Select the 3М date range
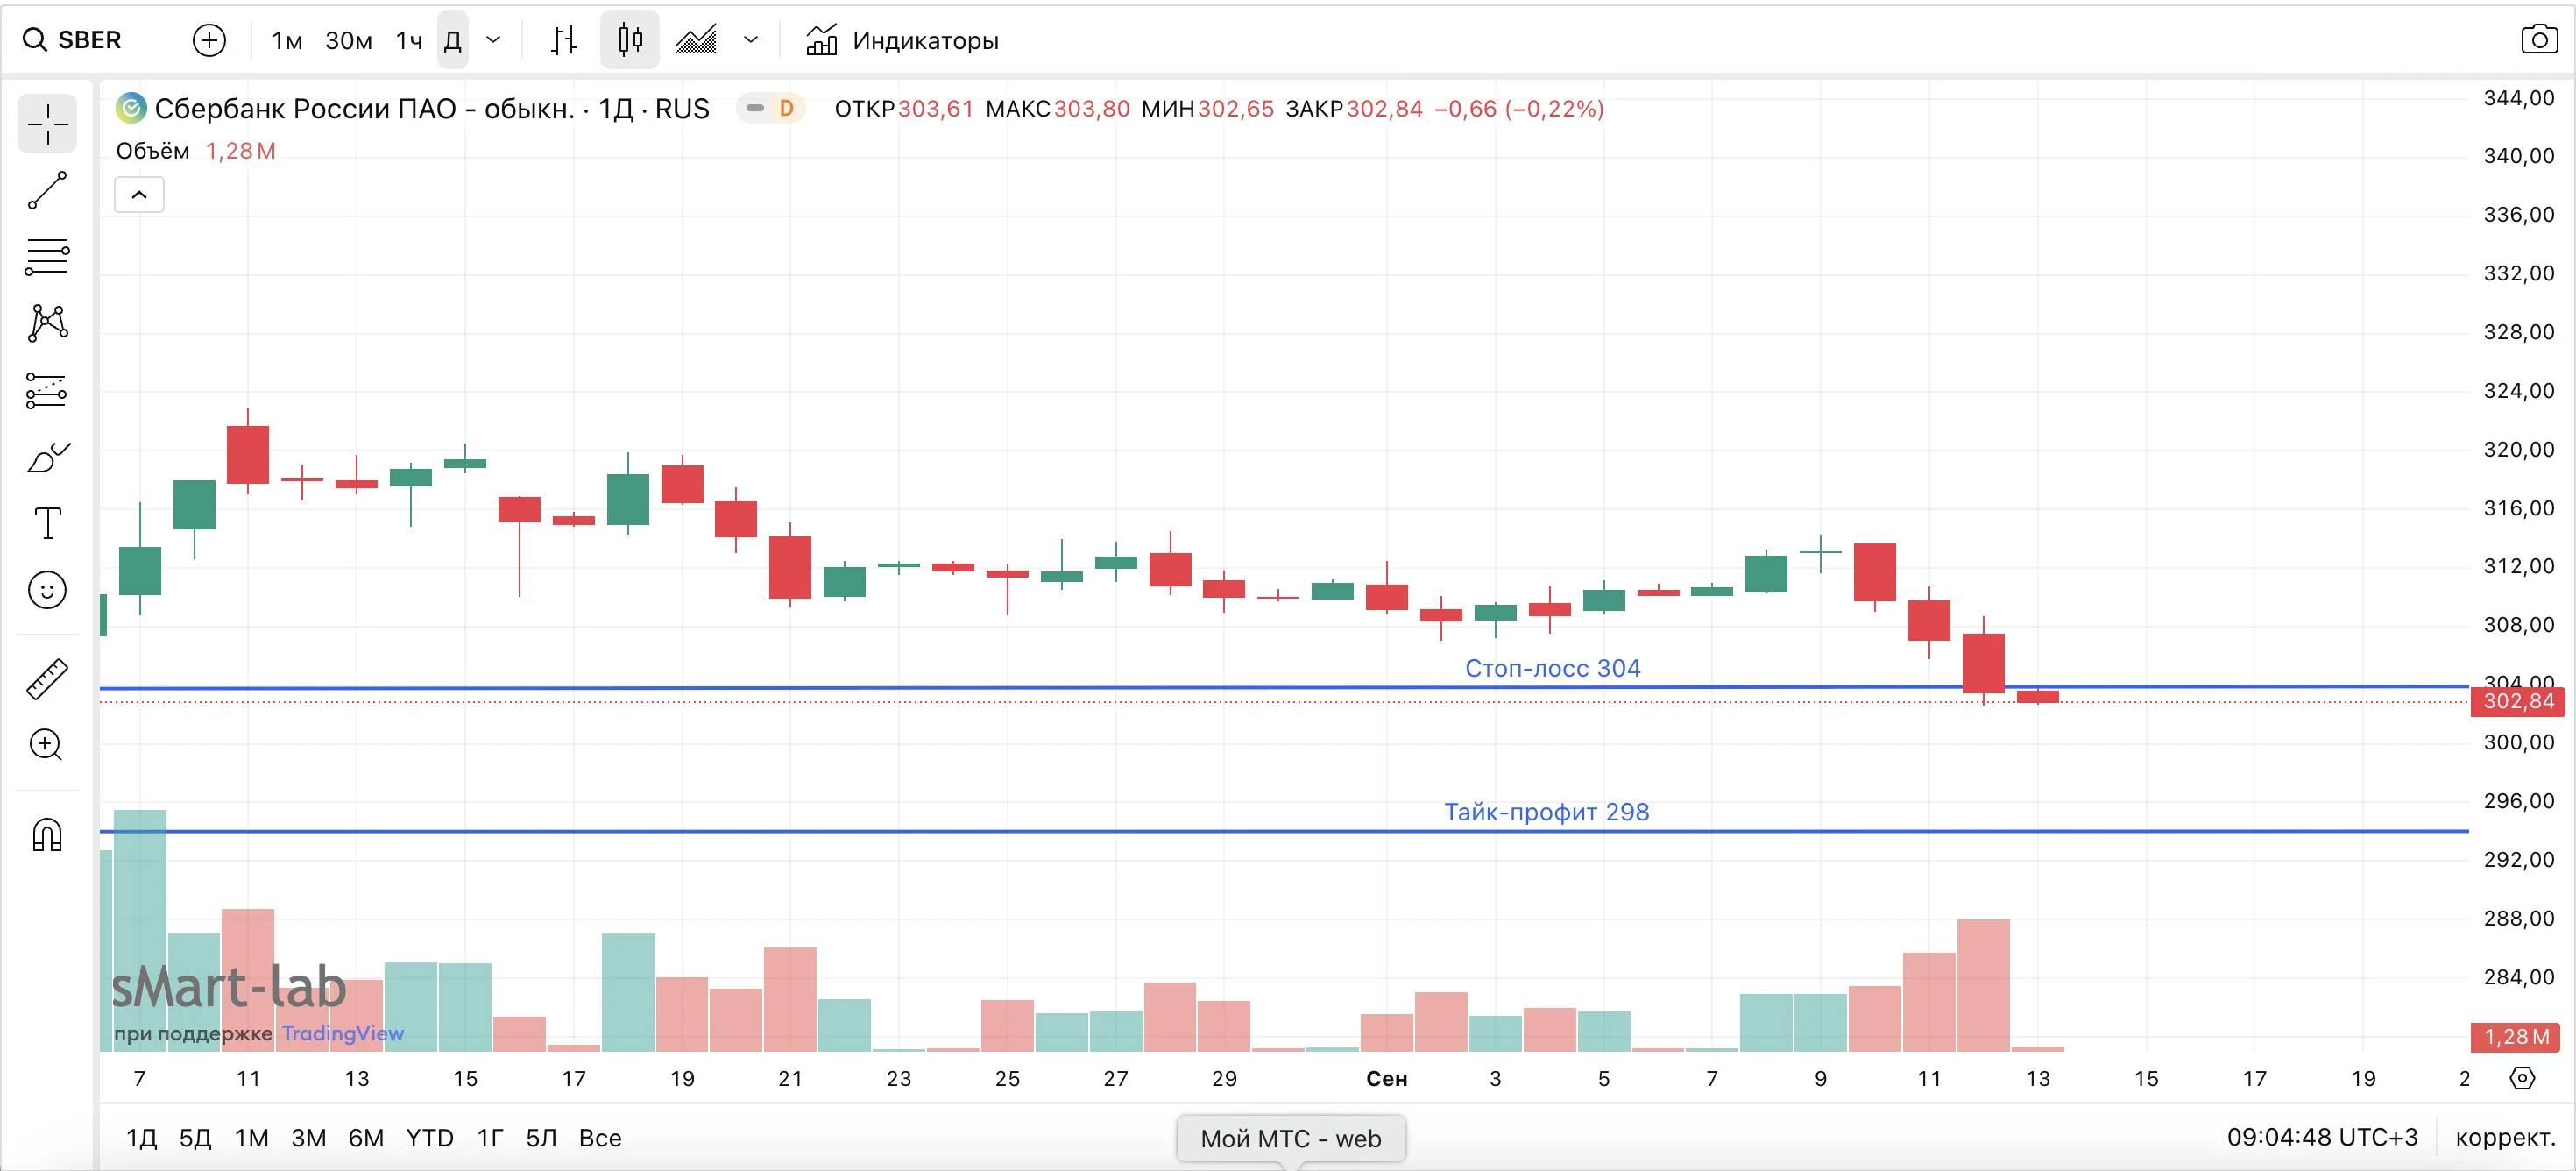The width and height of the screenshot is (2576, 1171). coord(308,1138)
